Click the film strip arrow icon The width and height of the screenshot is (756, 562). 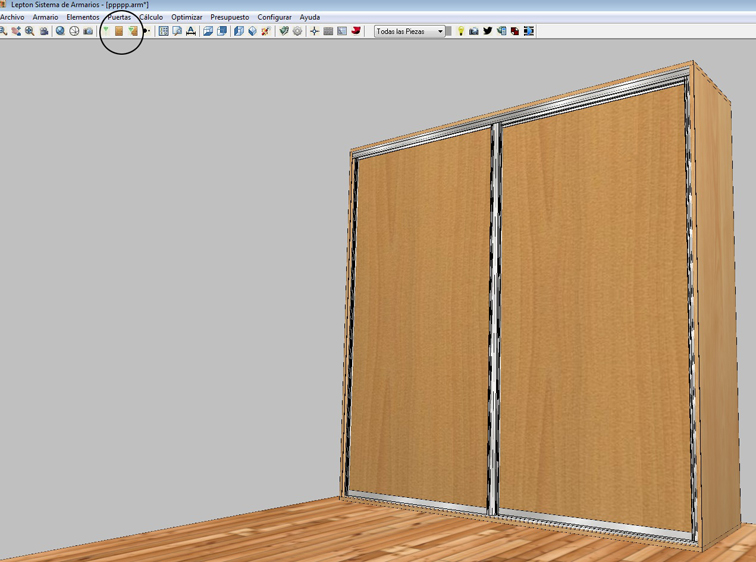[x=529, y=31]
